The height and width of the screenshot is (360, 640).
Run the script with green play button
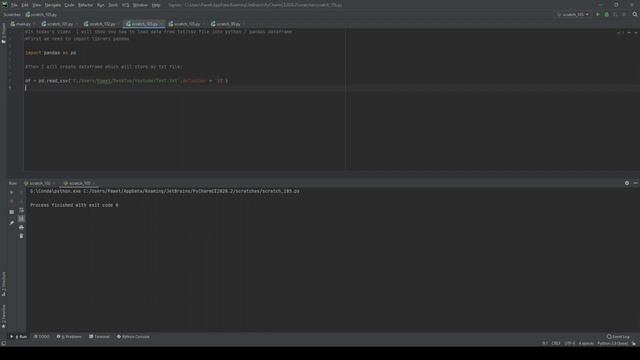click(x=598, y=14)
